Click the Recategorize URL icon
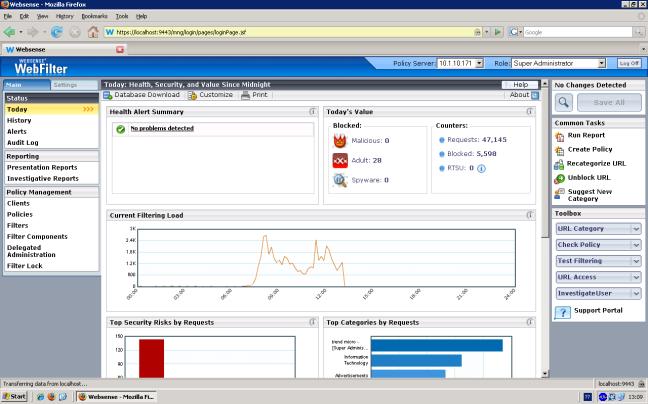The width and height of the screenshot is (648, 404). coord(559,164)
